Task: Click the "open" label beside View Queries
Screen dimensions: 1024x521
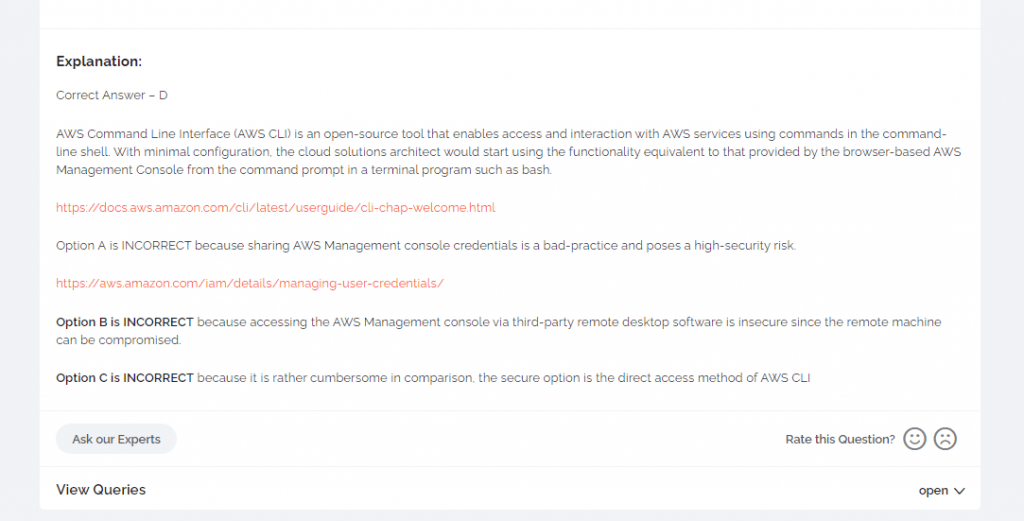Action: (933, 490)
